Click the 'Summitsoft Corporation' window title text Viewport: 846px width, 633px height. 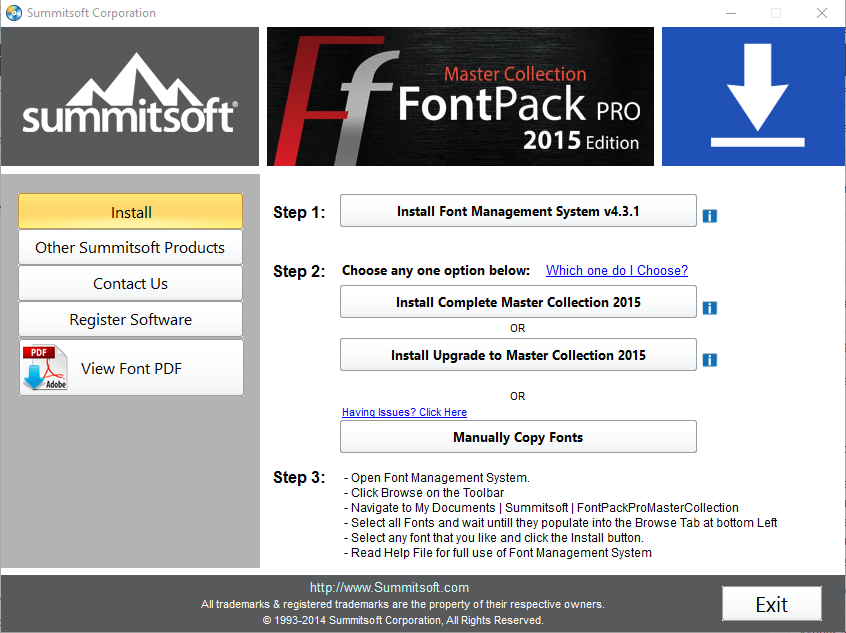click(91, 13)
